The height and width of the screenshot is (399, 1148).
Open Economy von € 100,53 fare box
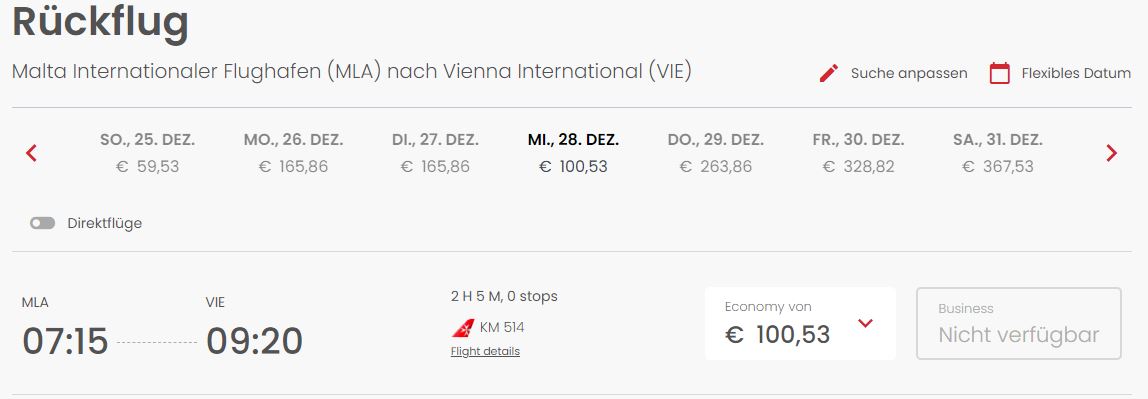coord(800,323)
